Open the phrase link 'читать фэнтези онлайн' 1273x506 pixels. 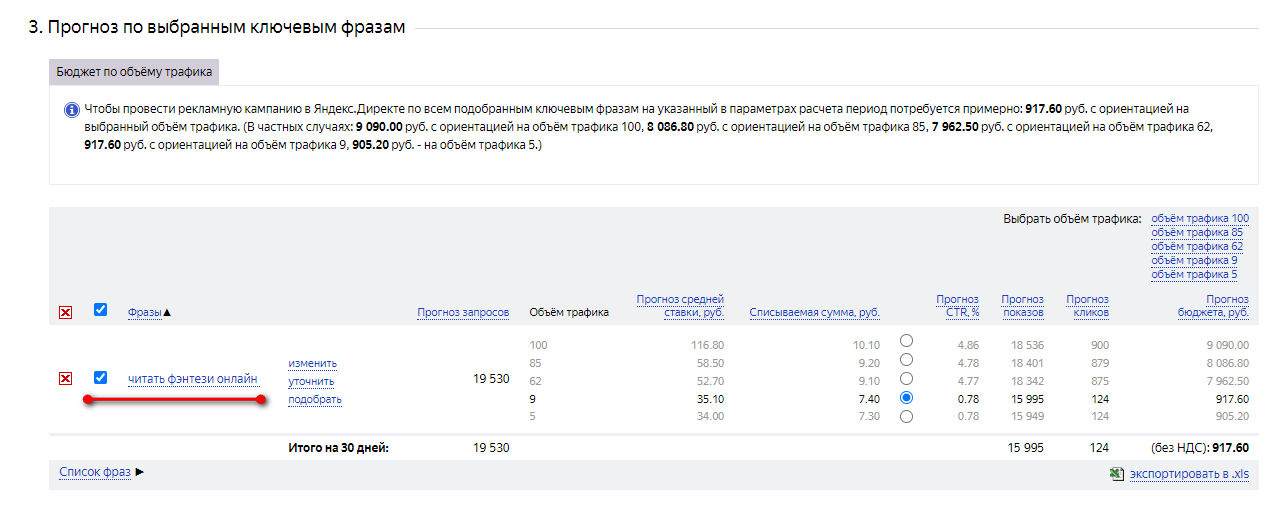pos(193,379)
